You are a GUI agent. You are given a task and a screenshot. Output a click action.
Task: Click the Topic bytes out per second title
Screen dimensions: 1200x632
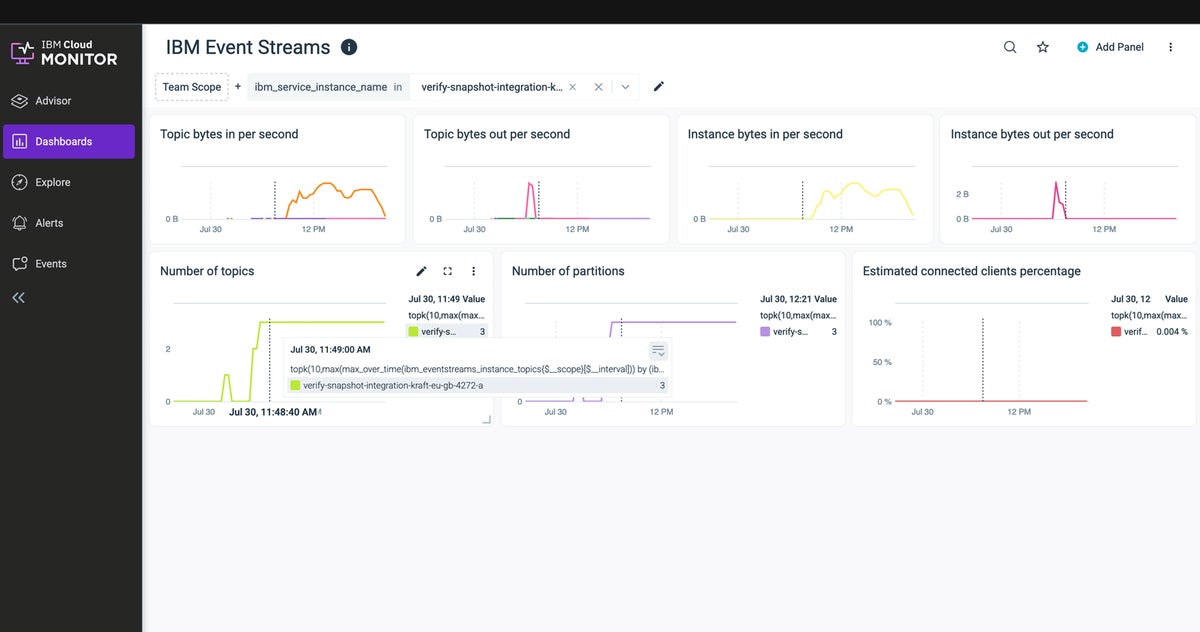(x=497, y=134)
